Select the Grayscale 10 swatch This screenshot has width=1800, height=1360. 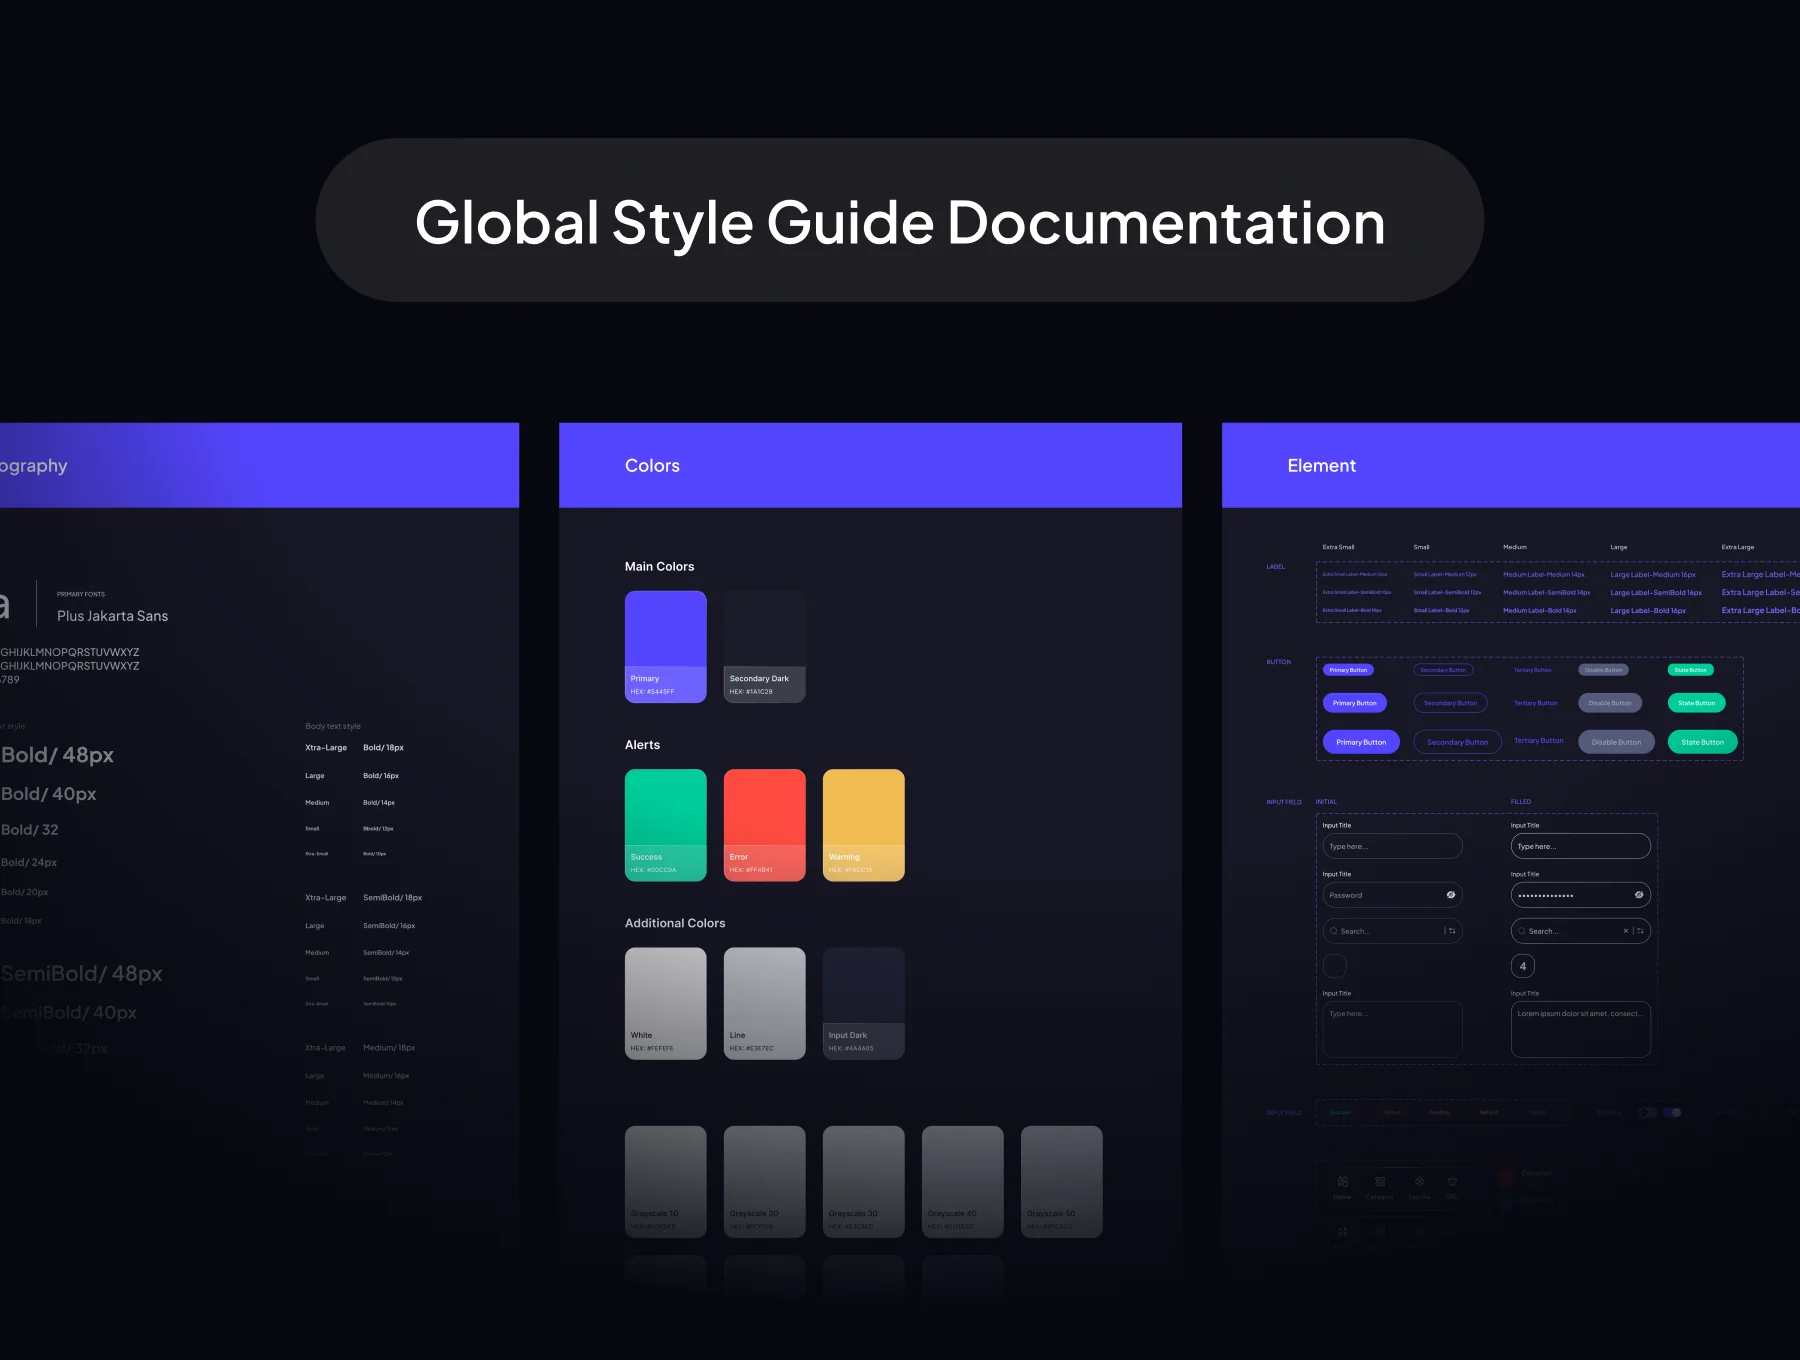(x=666, y=1182)
